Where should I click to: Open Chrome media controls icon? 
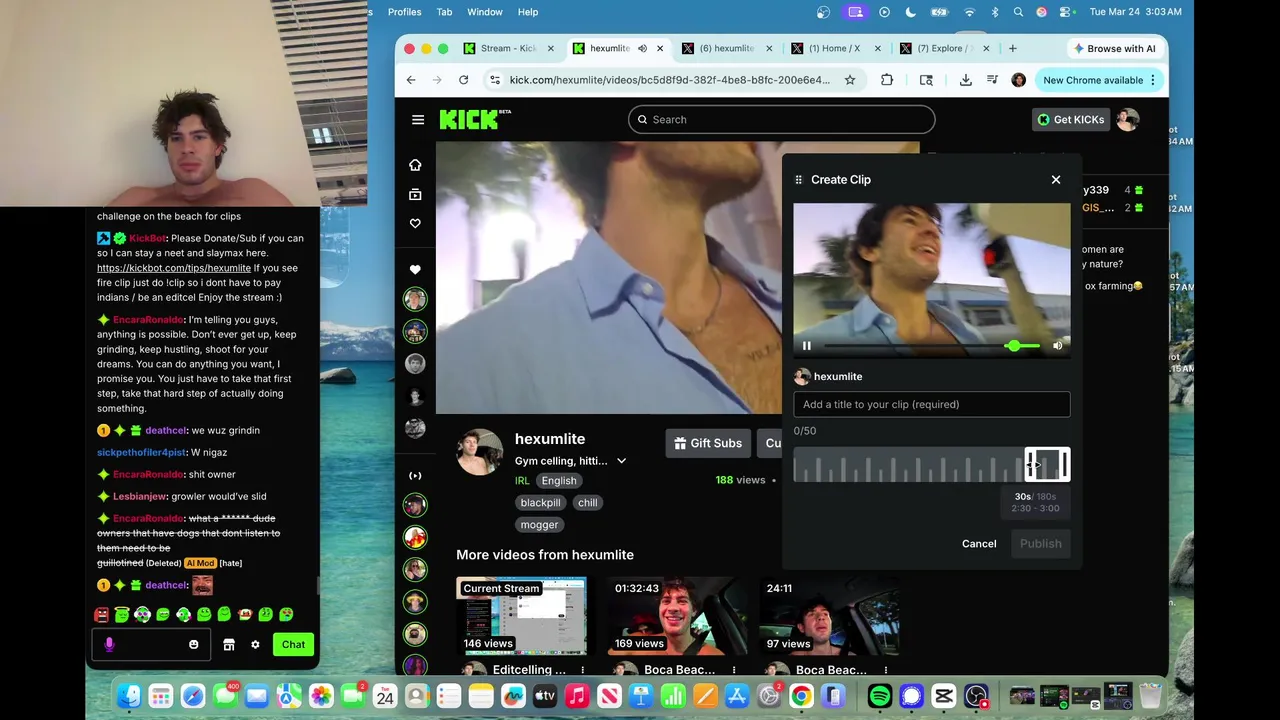point(992,80)
